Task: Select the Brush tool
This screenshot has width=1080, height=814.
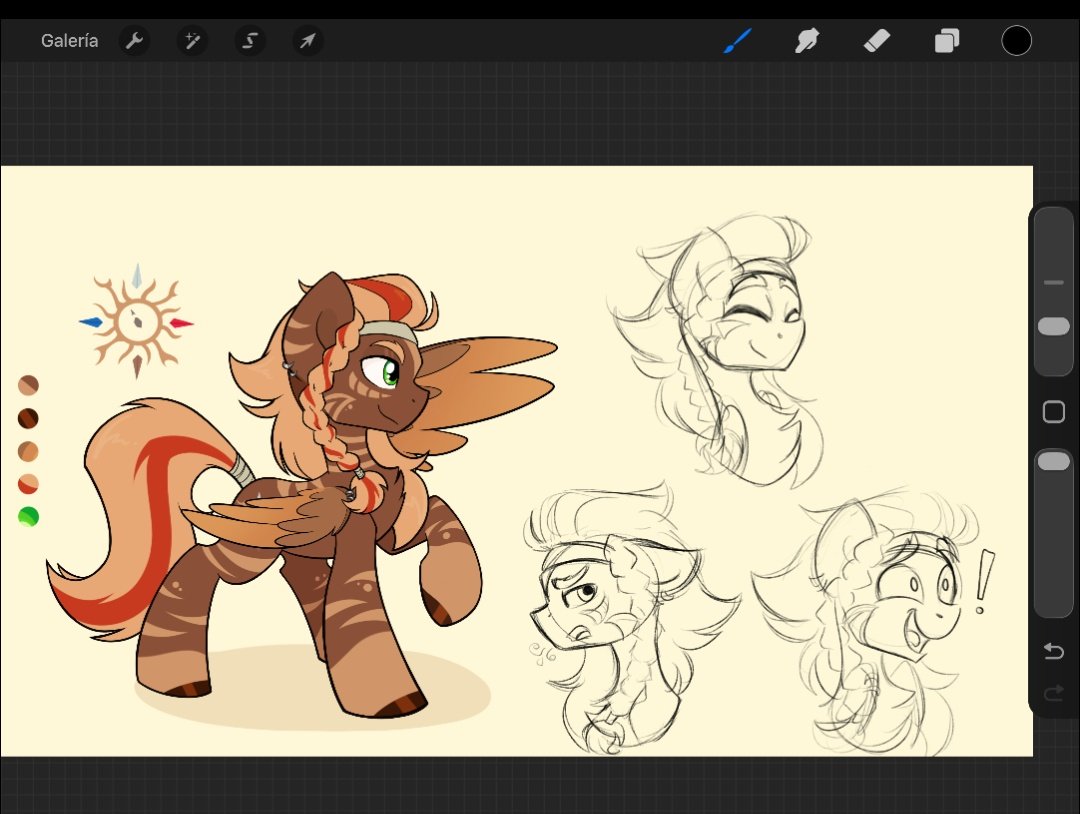Action: coord(738,41)
